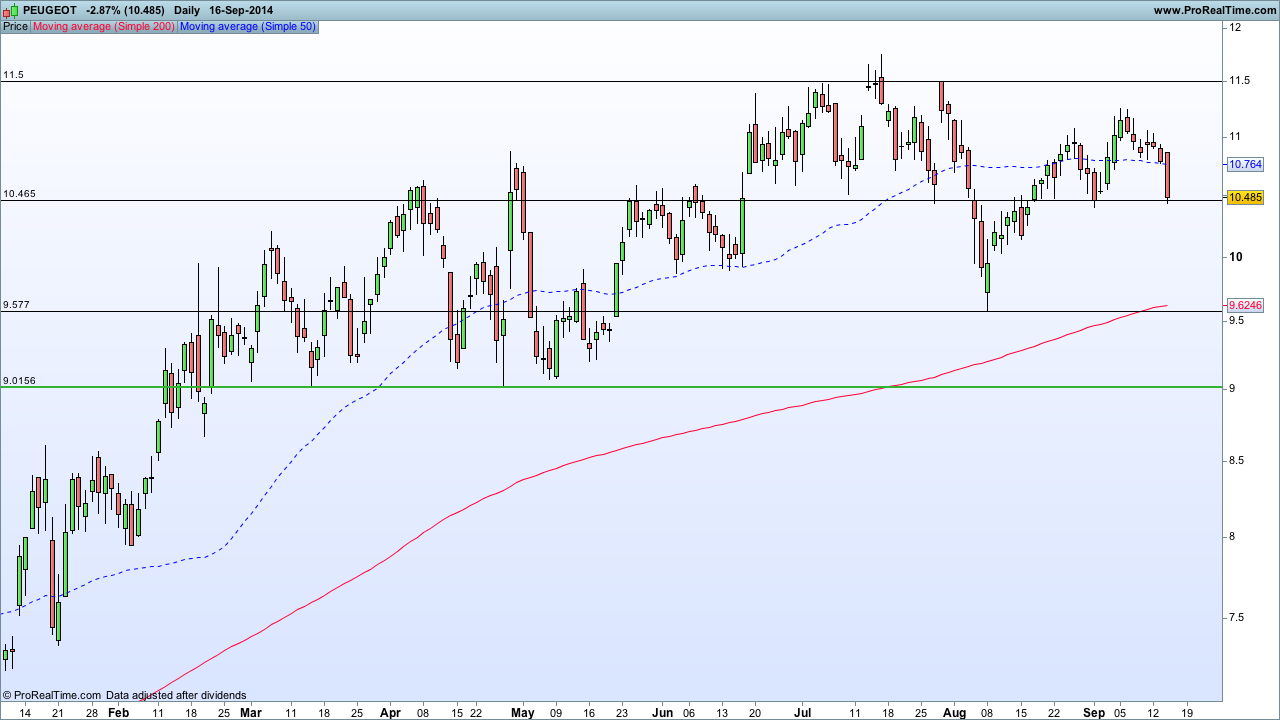Screen dimensions: 1280x720
Task: Click the 8.5 price axis label
Action: 1237,460
